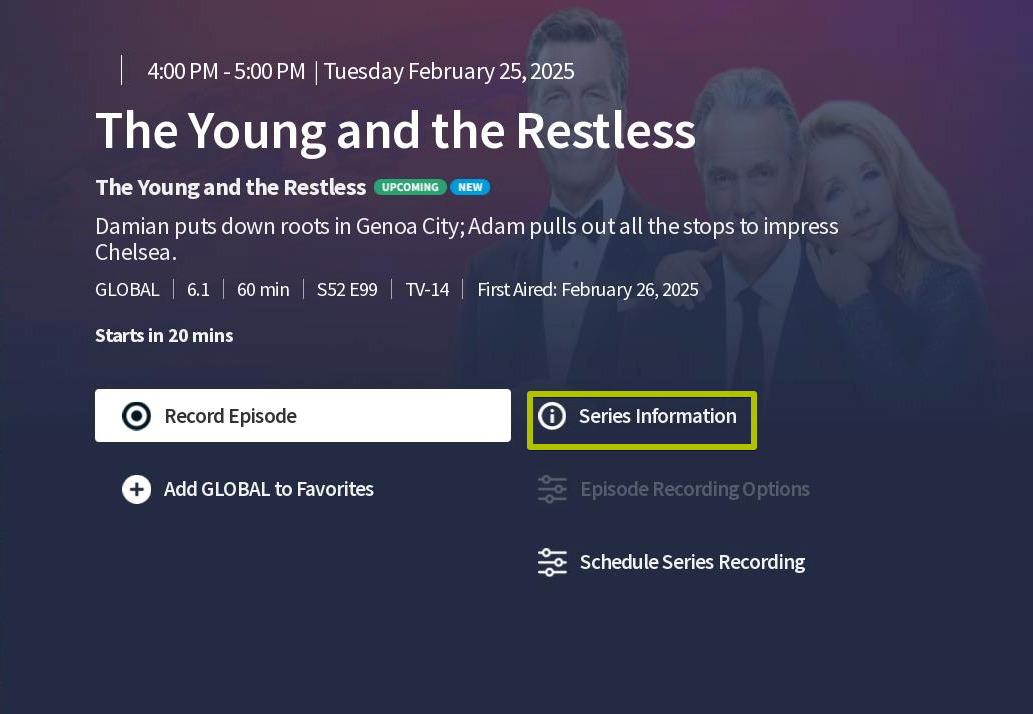Open Episode Recording Options

coord(673,489)
